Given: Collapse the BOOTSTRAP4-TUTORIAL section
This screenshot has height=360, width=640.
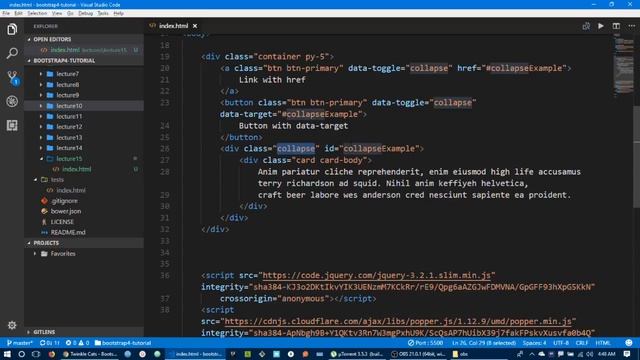Looking at the screenshot, I should point(84,60).
